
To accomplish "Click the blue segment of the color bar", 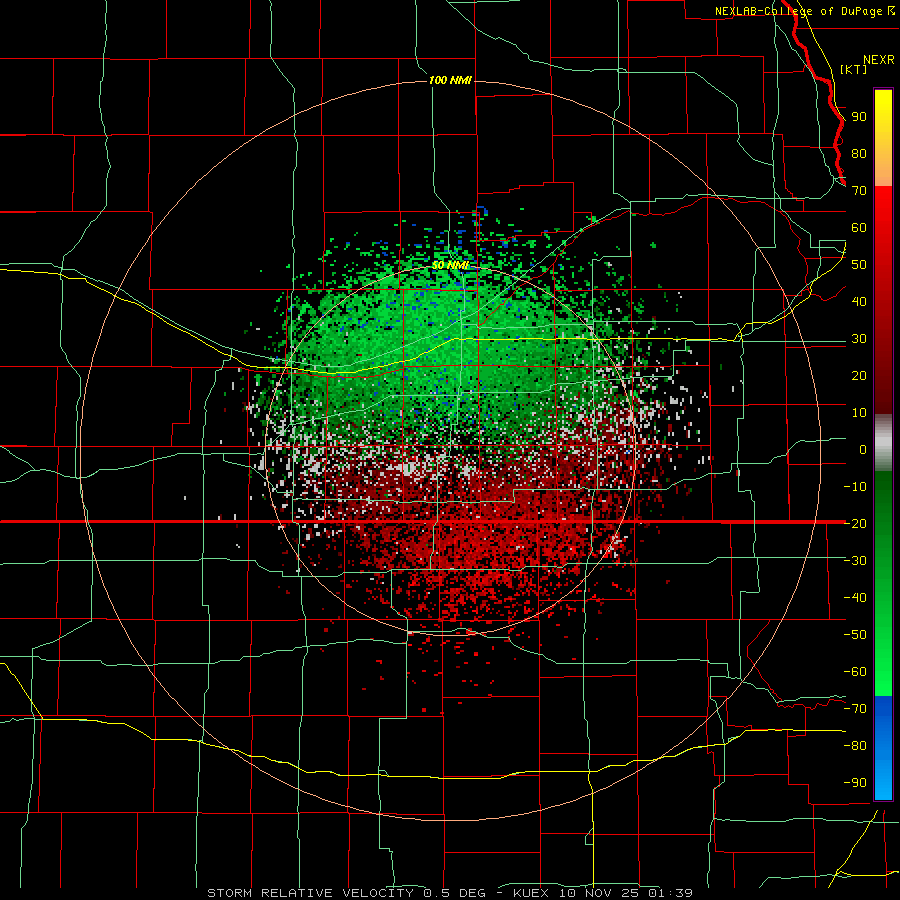I will tap(883, 748).
